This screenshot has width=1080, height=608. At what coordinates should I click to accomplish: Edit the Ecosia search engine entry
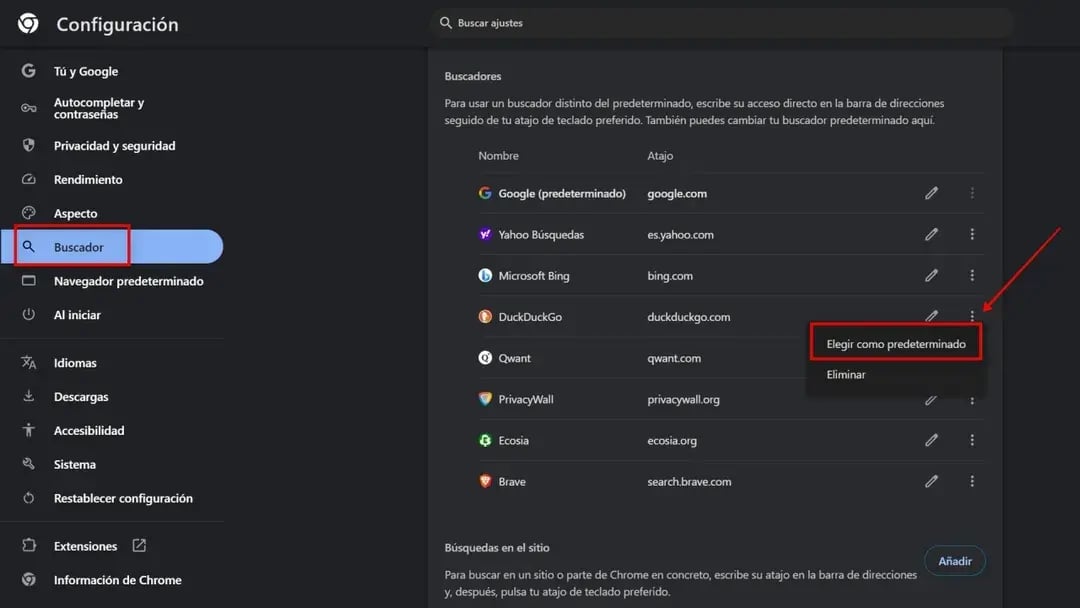931,439
